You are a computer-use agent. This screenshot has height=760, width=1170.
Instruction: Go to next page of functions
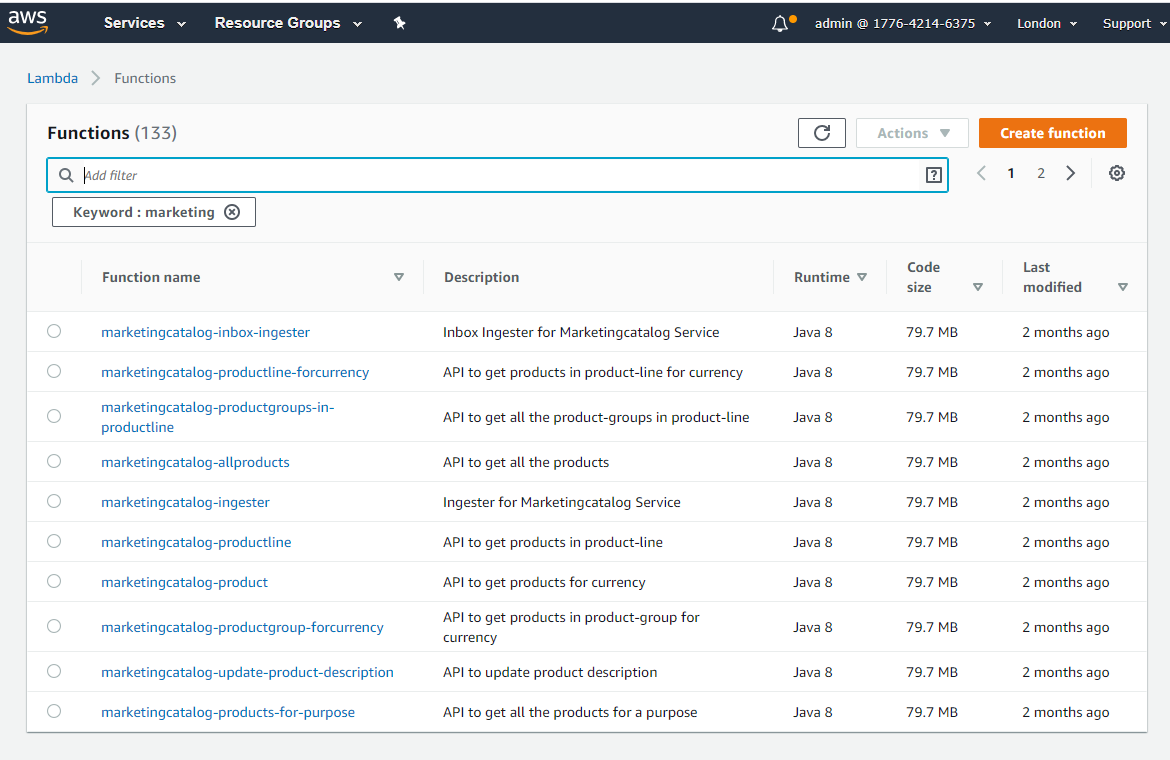tap(1071, 173)
